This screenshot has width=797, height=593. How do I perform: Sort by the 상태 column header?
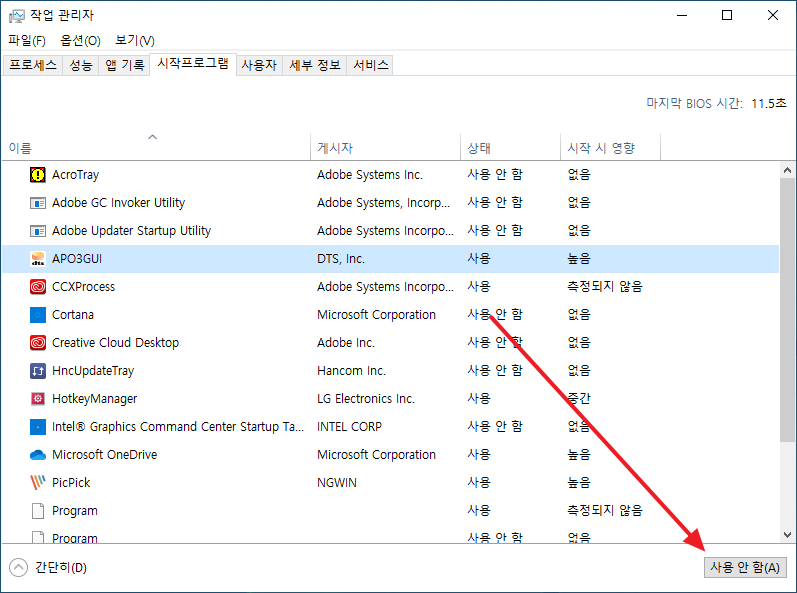tap(510, 147)
